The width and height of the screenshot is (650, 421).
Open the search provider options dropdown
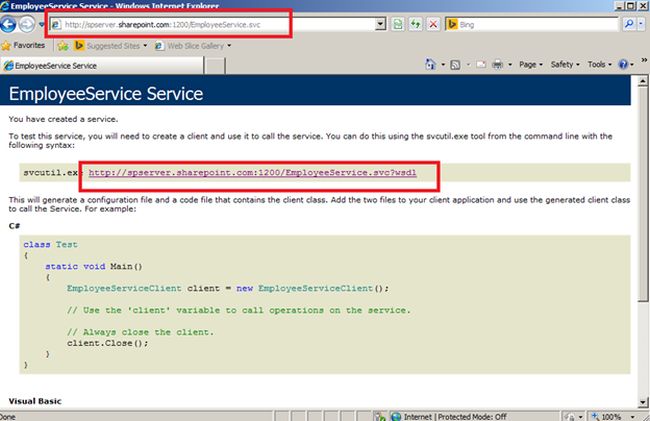click(x=641, y=24)
